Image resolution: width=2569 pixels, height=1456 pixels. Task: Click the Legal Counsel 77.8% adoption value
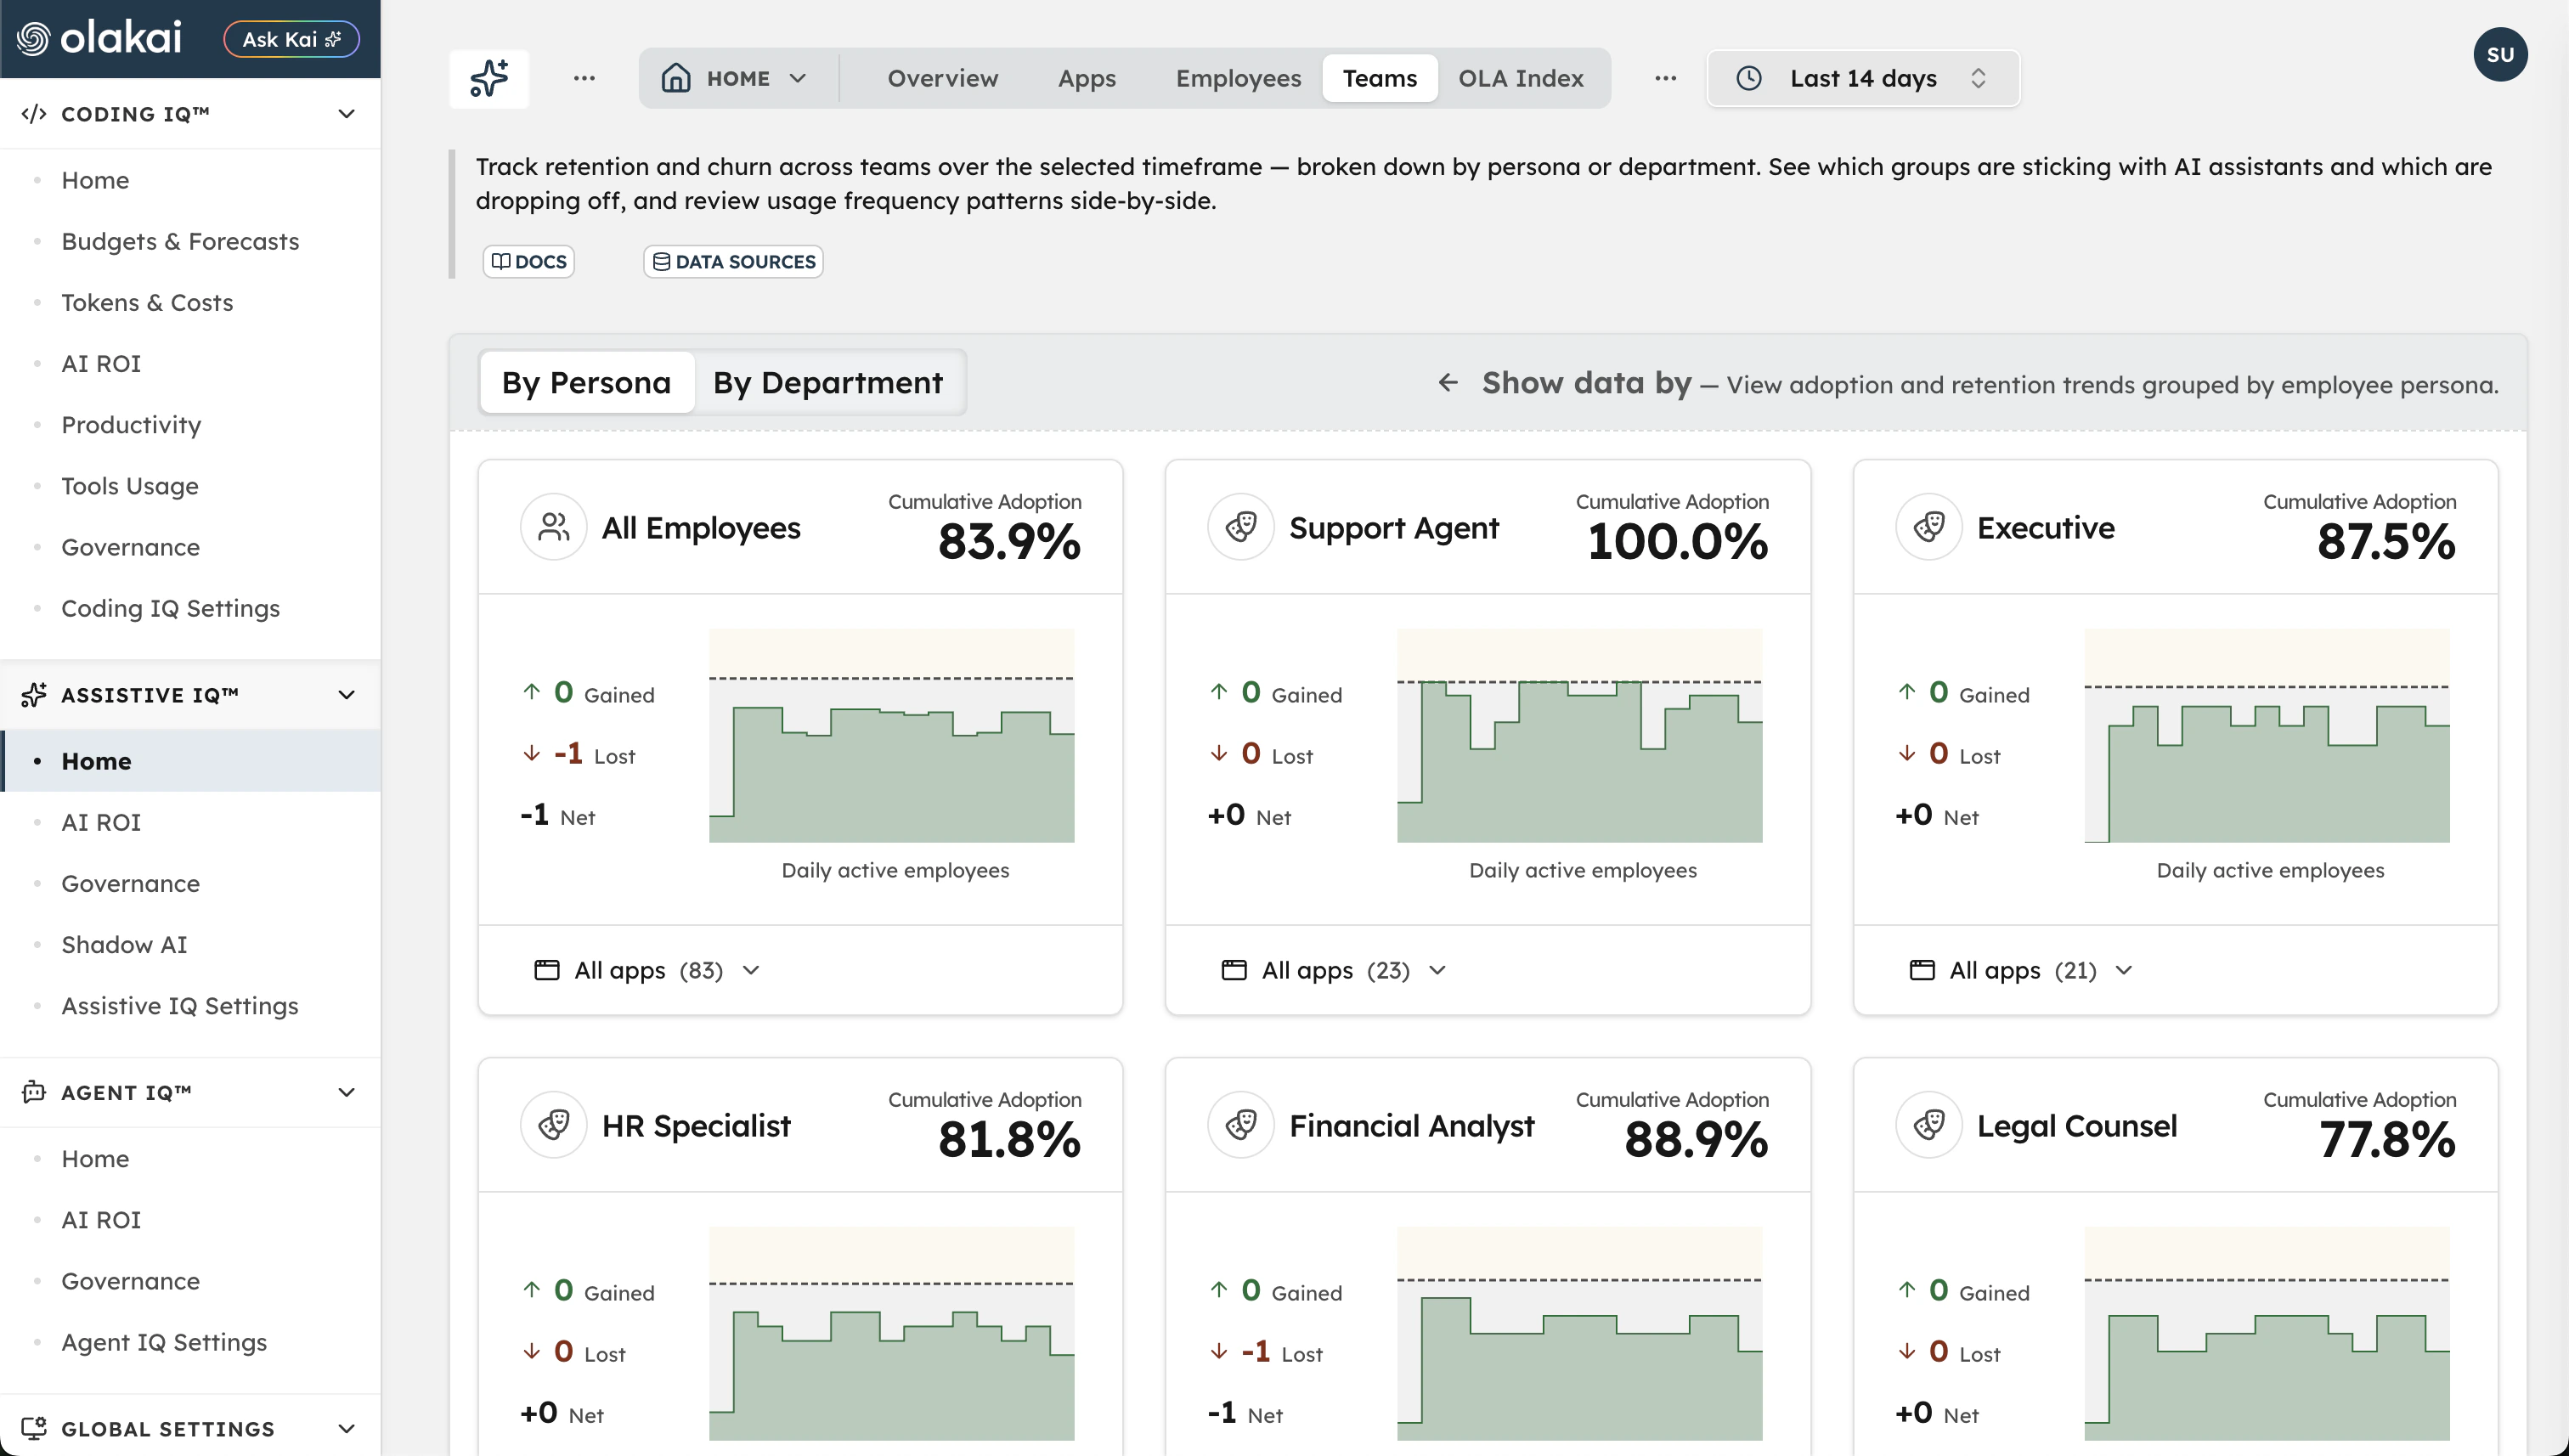coord(2387,1140)
